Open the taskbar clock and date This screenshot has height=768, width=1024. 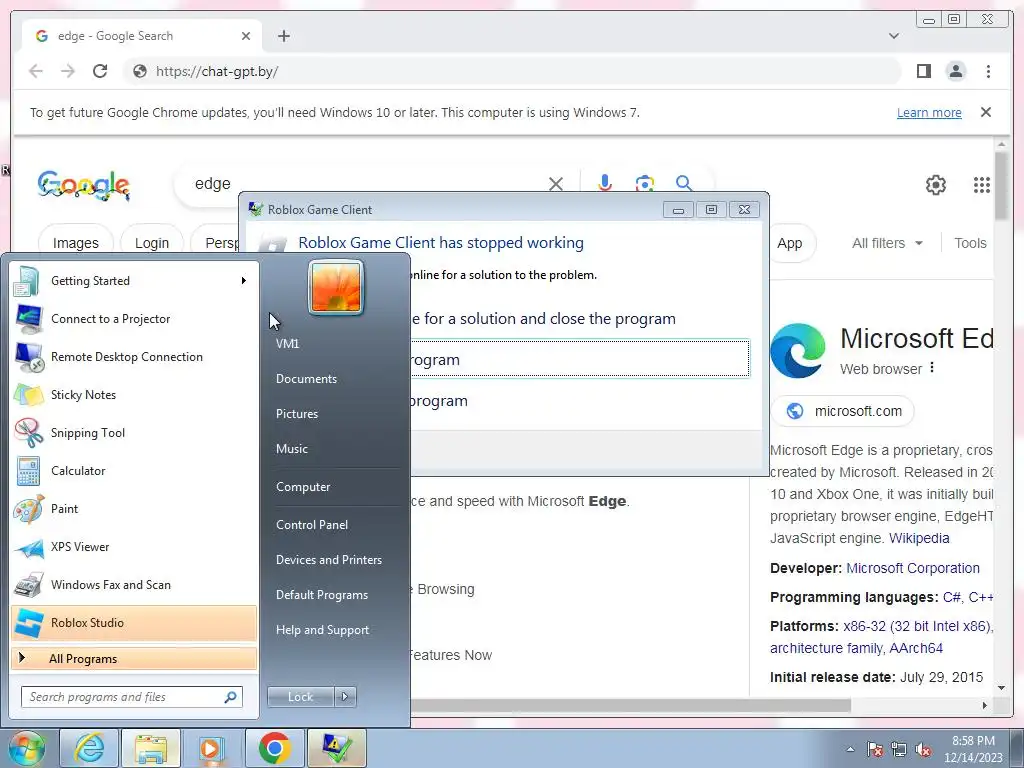973,749
